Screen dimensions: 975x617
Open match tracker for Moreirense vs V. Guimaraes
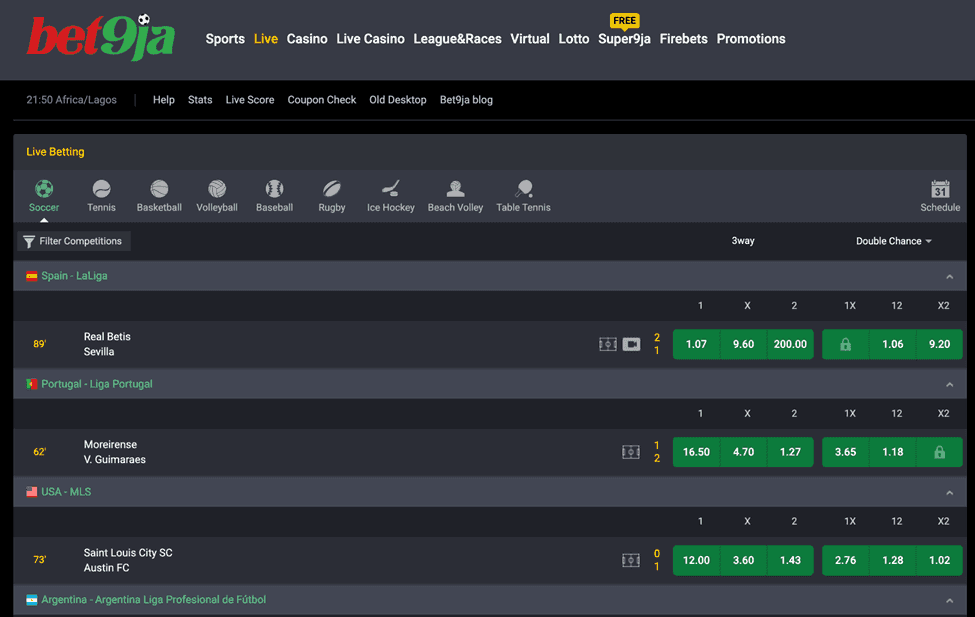coord(631,452)
